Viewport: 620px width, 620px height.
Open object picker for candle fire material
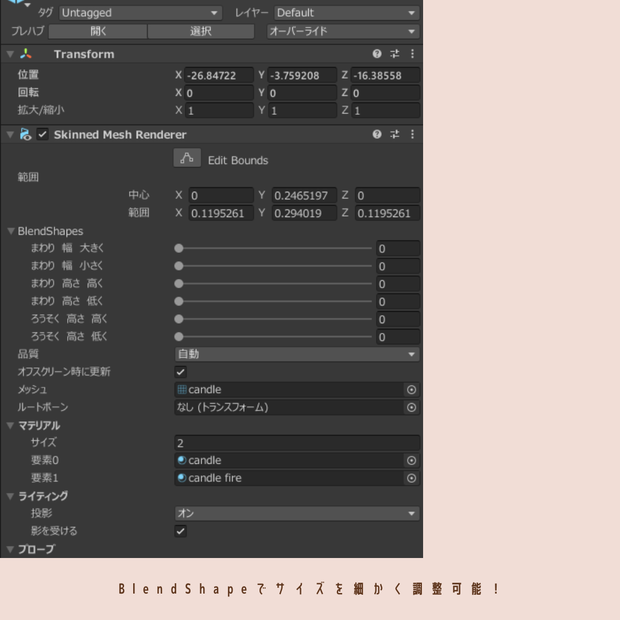[x=411, y=478]
